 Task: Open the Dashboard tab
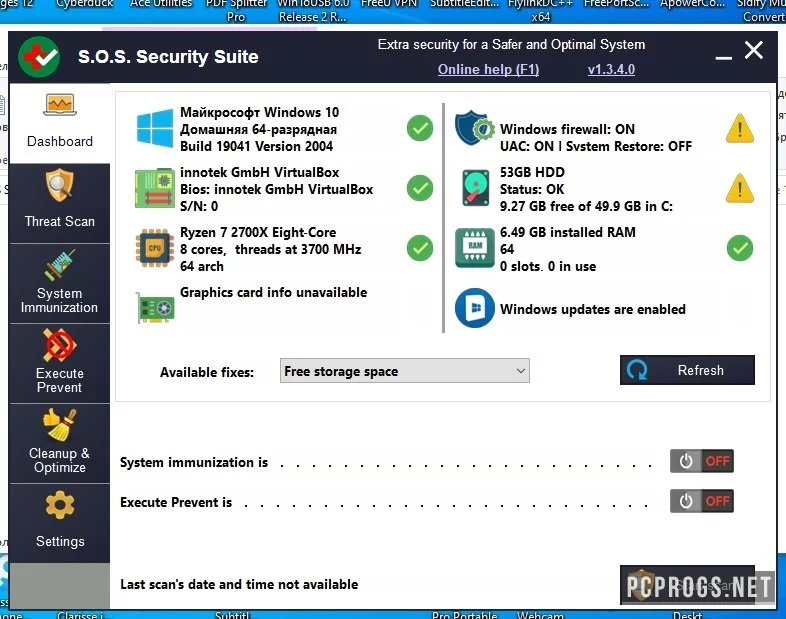pos(60,123)
